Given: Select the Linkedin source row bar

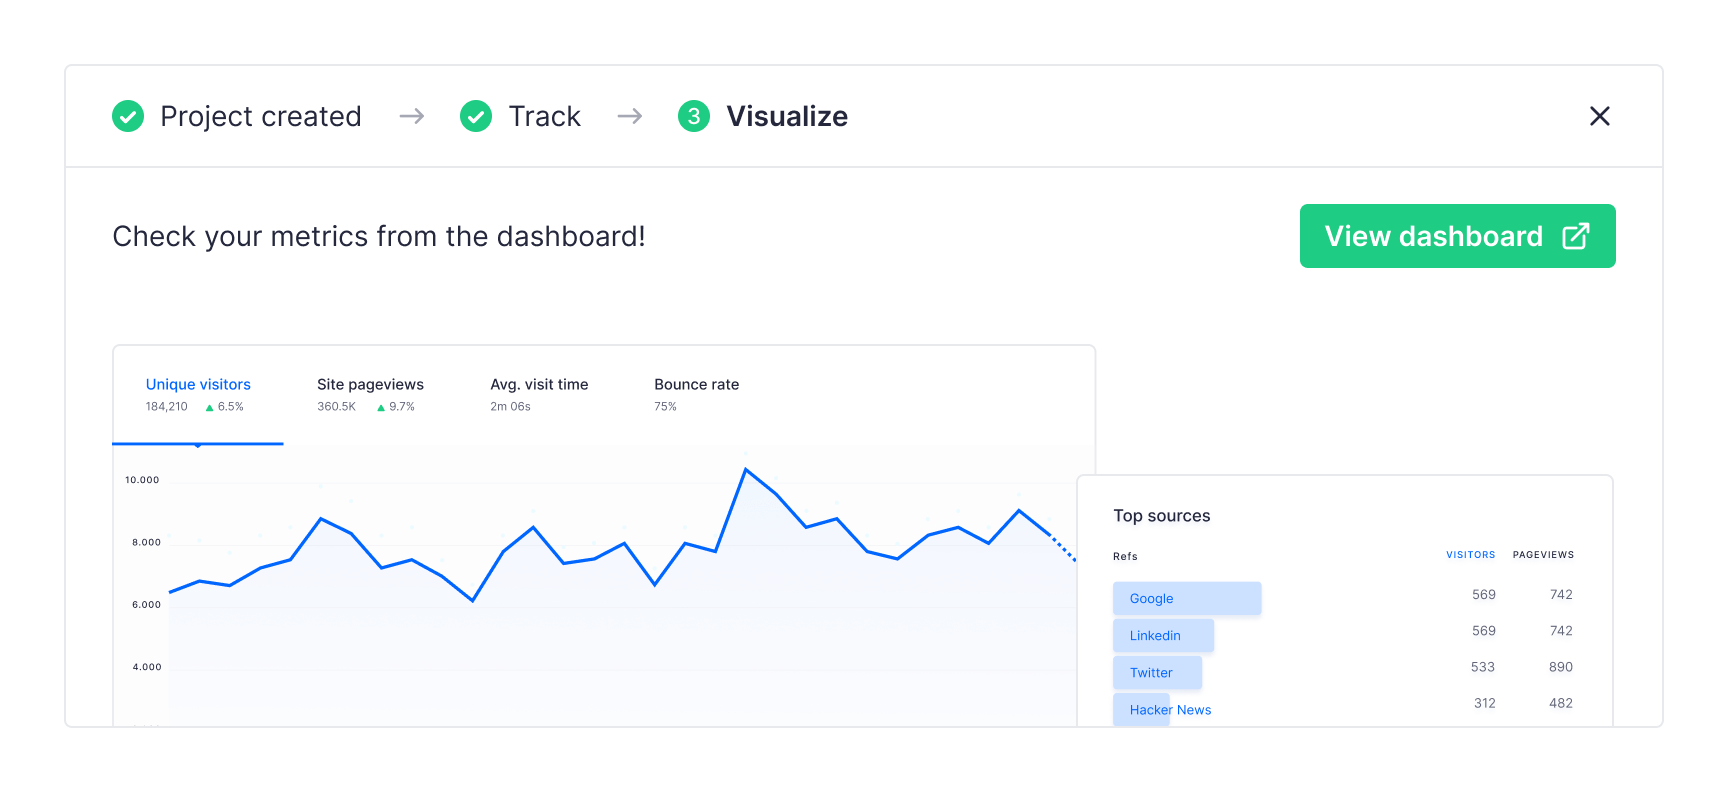Looking at the screenshot, I should coord(1163,635).
